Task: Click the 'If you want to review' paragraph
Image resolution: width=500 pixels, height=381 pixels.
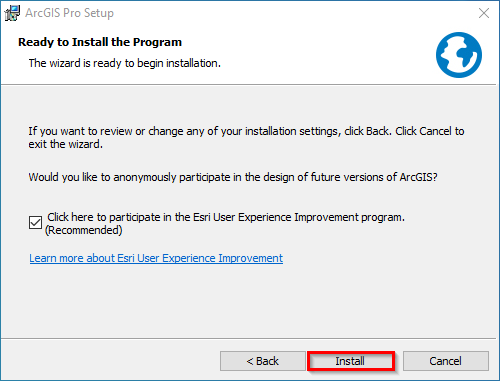Action: click(246, 138)
